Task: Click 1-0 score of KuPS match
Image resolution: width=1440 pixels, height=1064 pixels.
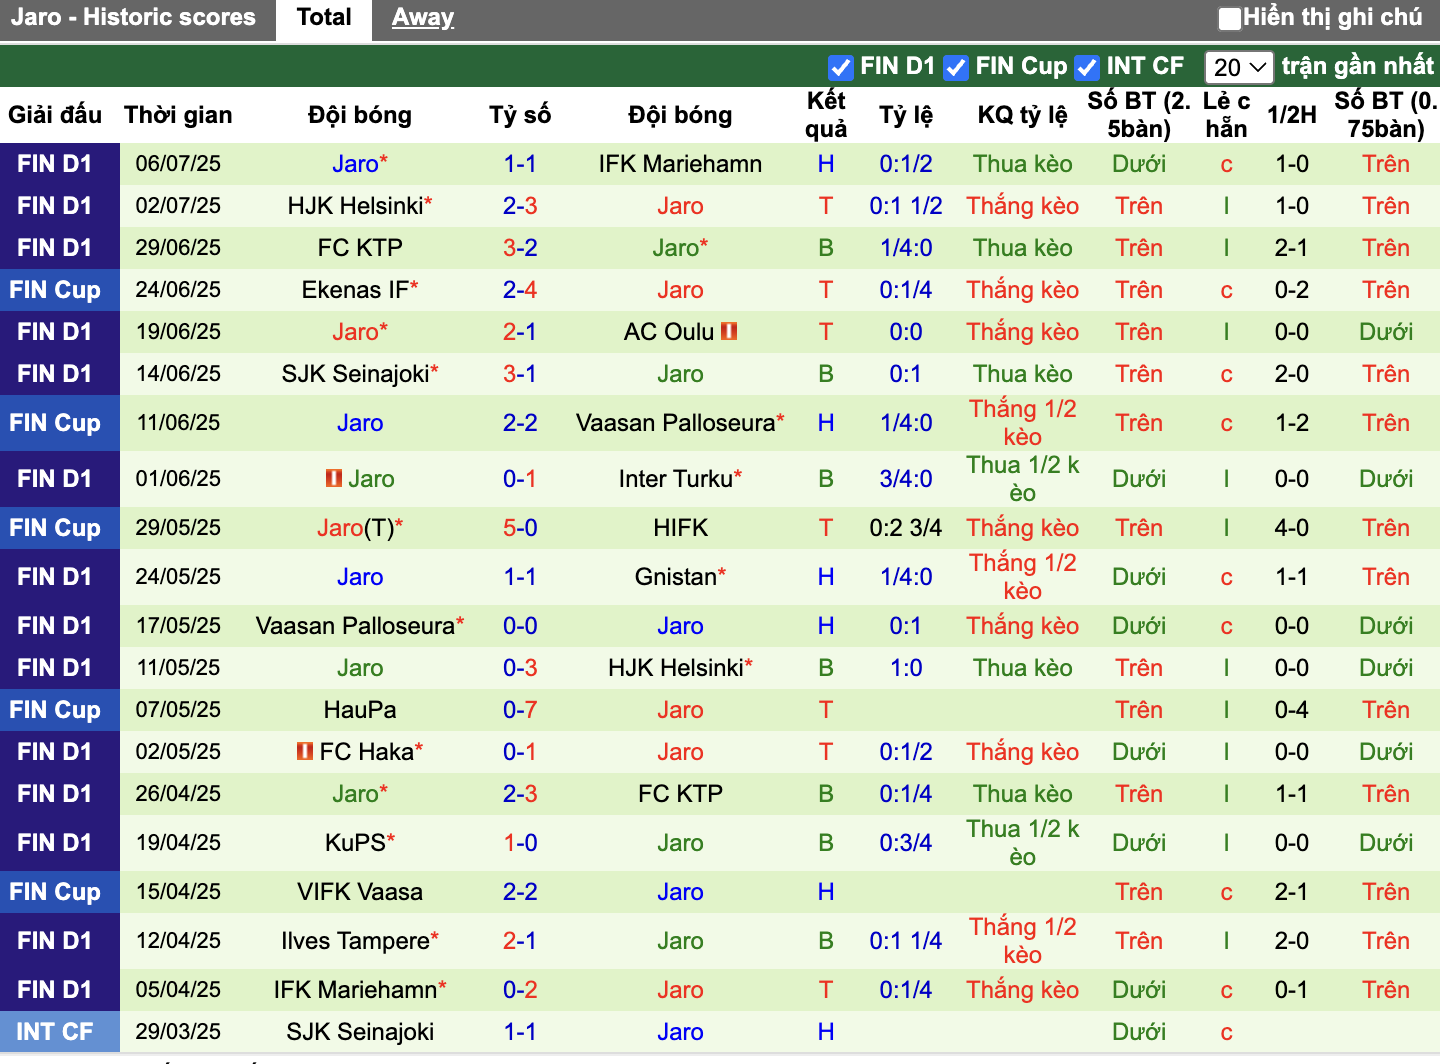Action: (x=520, y=843)
